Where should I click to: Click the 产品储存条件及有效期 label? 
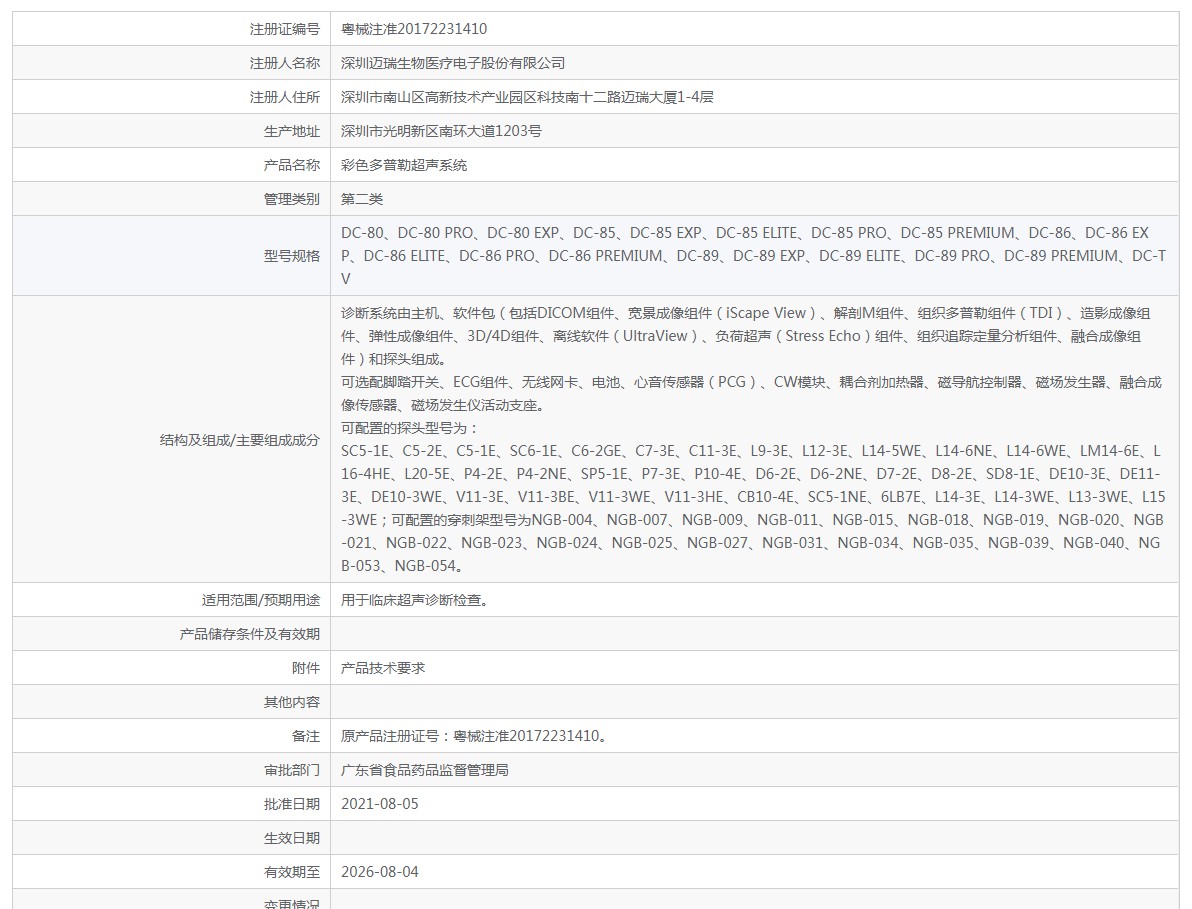coord(249,634)
